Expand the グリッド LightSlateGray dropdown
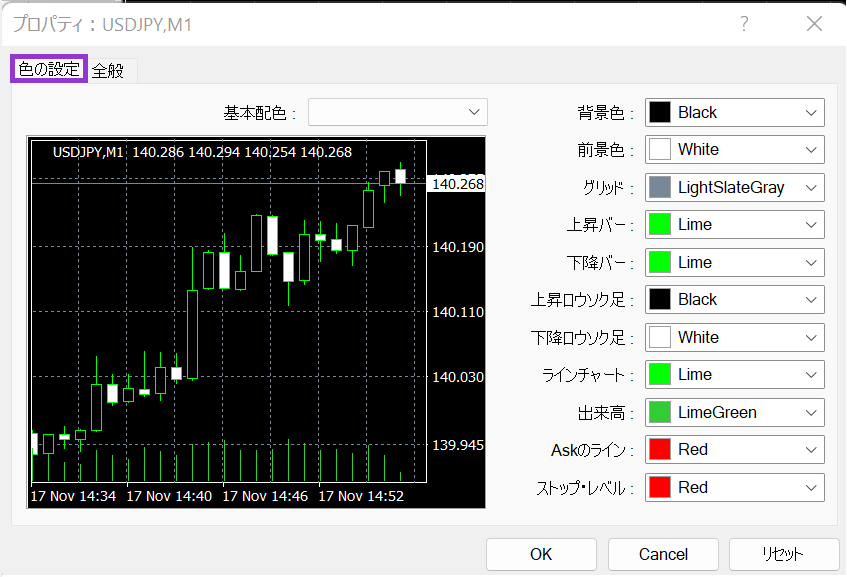Screen dimensions: 847x577 [x=735, y=187]
